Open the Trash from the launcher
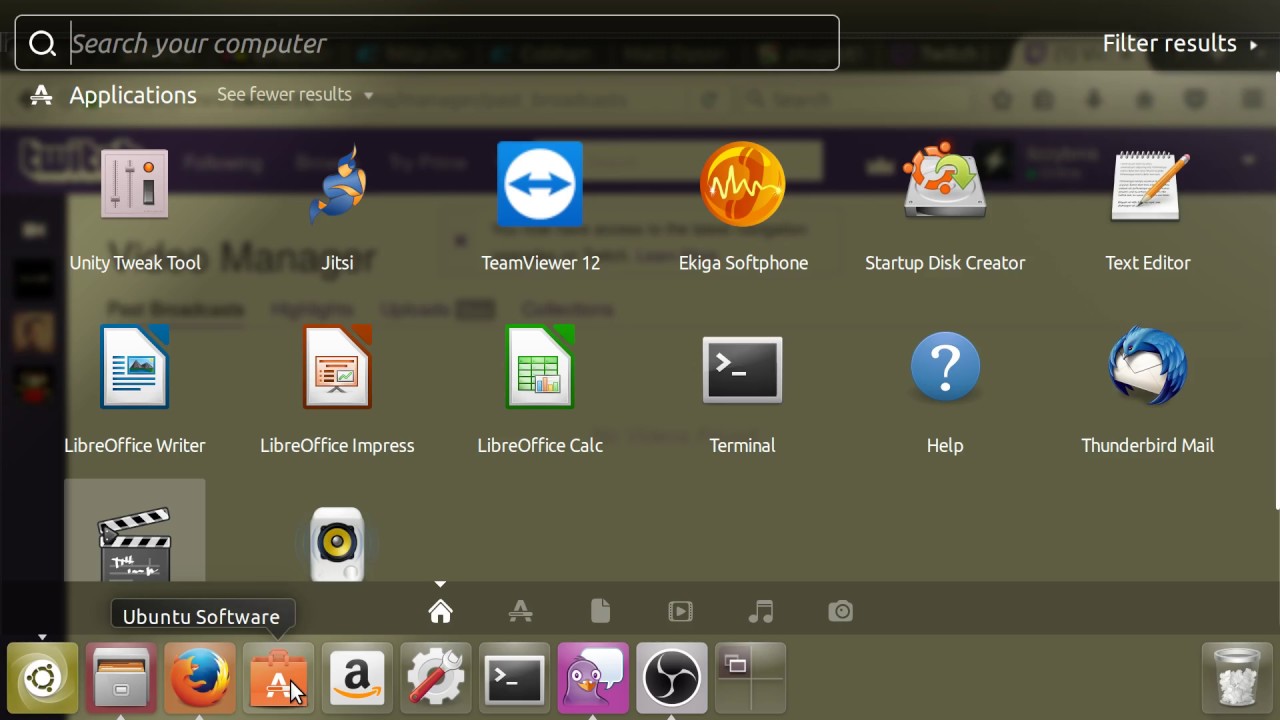The height and width of the screenshot is (720, 1280). tap(1236, 679)
